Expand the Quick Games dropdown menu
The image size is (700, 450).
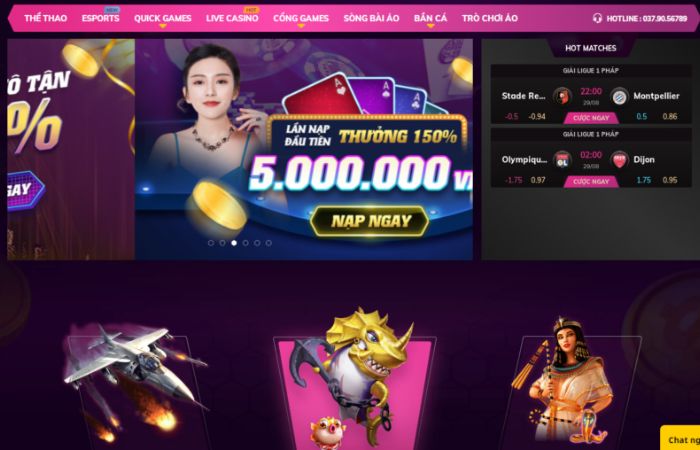coord(162,19)
